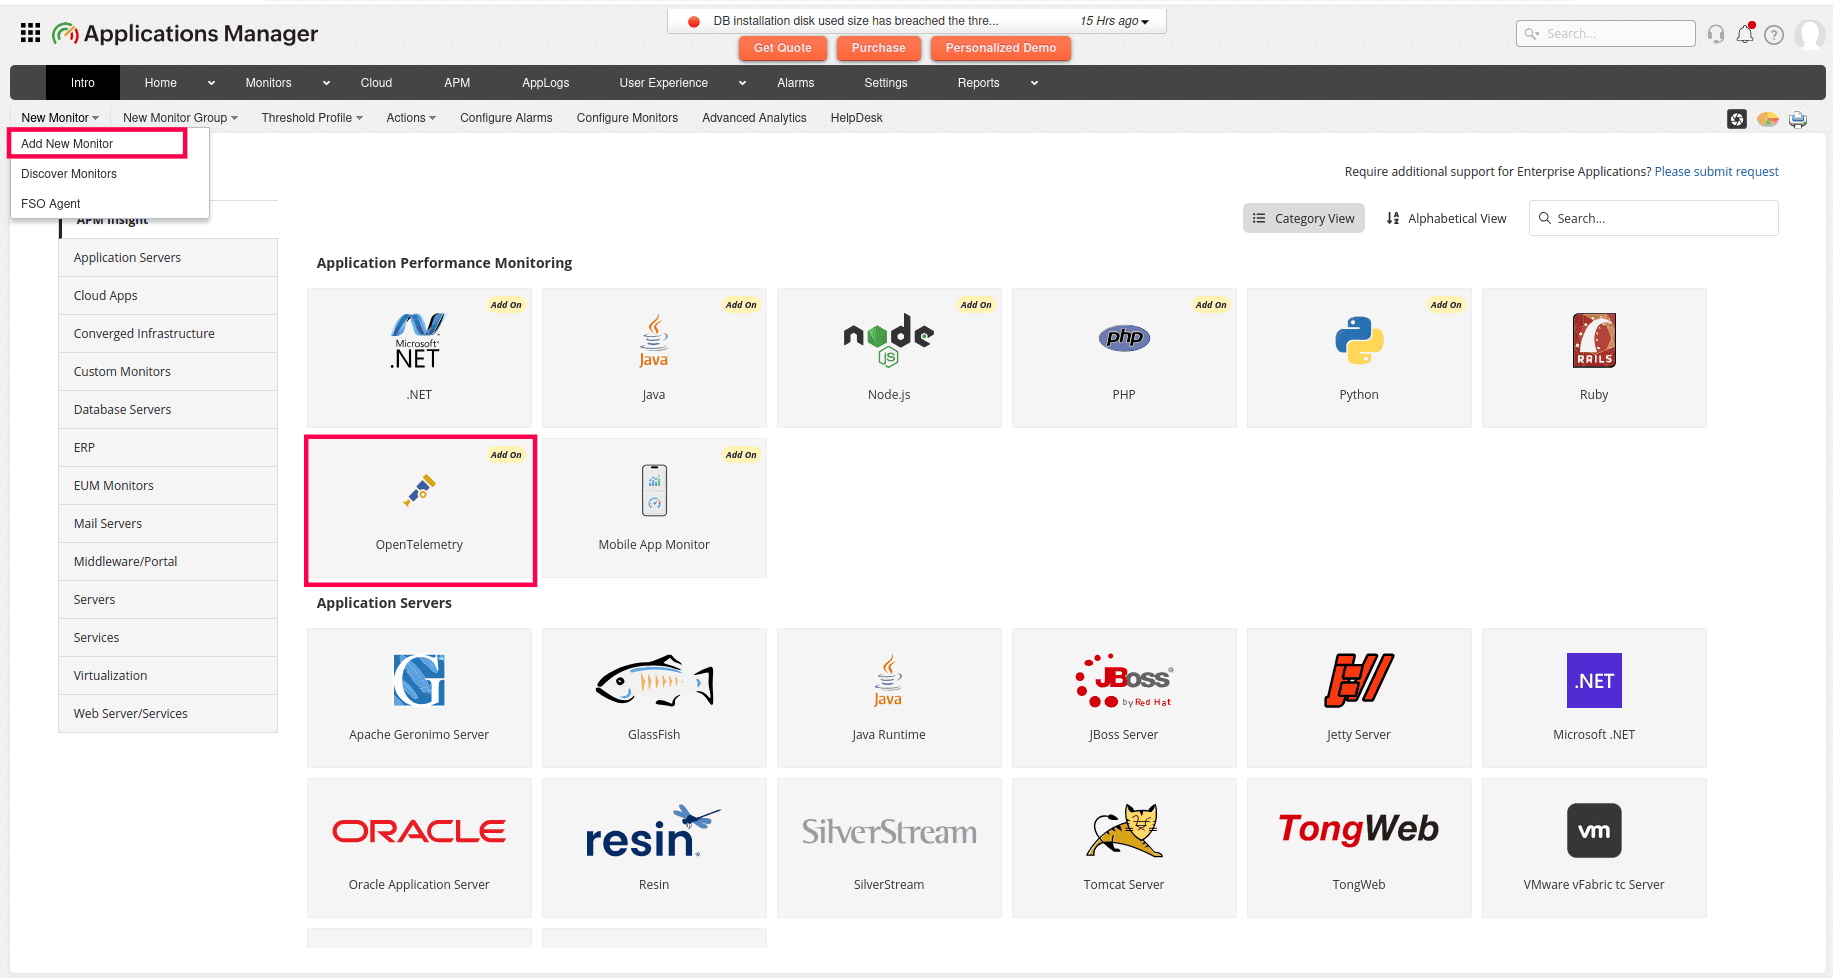Select the OpenTelemetry monitor tile

(420, 509)
